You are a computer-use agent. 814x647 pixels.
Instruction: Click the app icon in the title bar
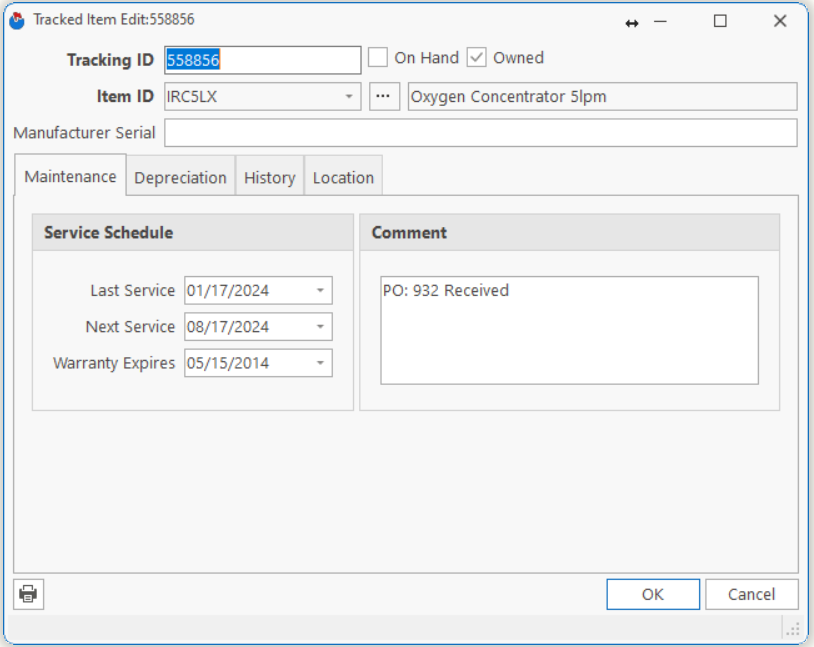tap(17, 20)
